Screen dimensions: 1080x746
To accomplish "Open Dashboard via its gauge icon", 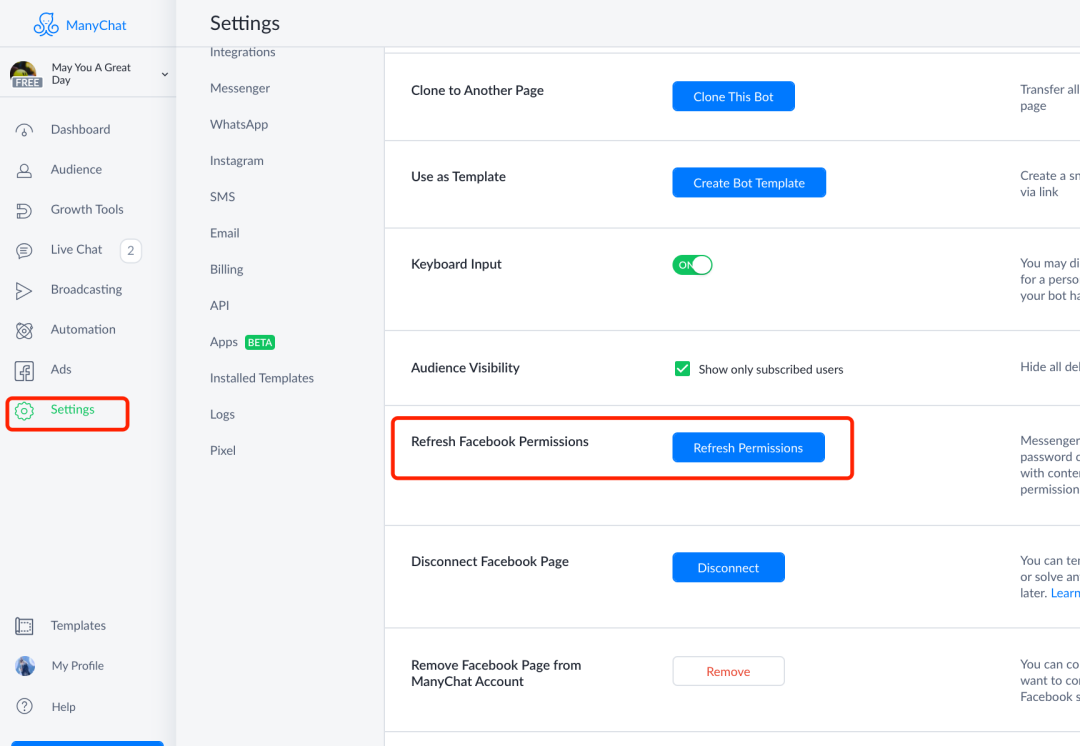I will point(24,130).
